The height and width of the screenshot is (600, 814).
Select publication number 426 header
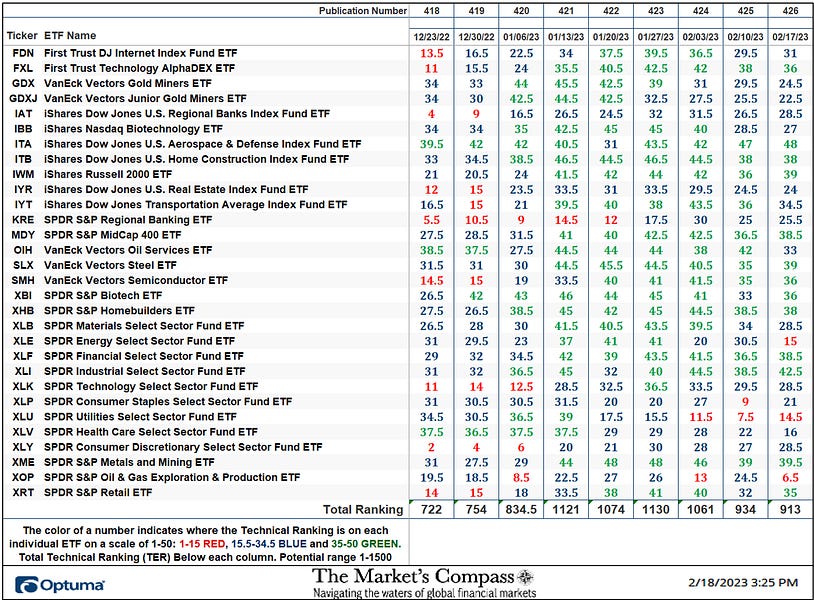tap(790, 10)
